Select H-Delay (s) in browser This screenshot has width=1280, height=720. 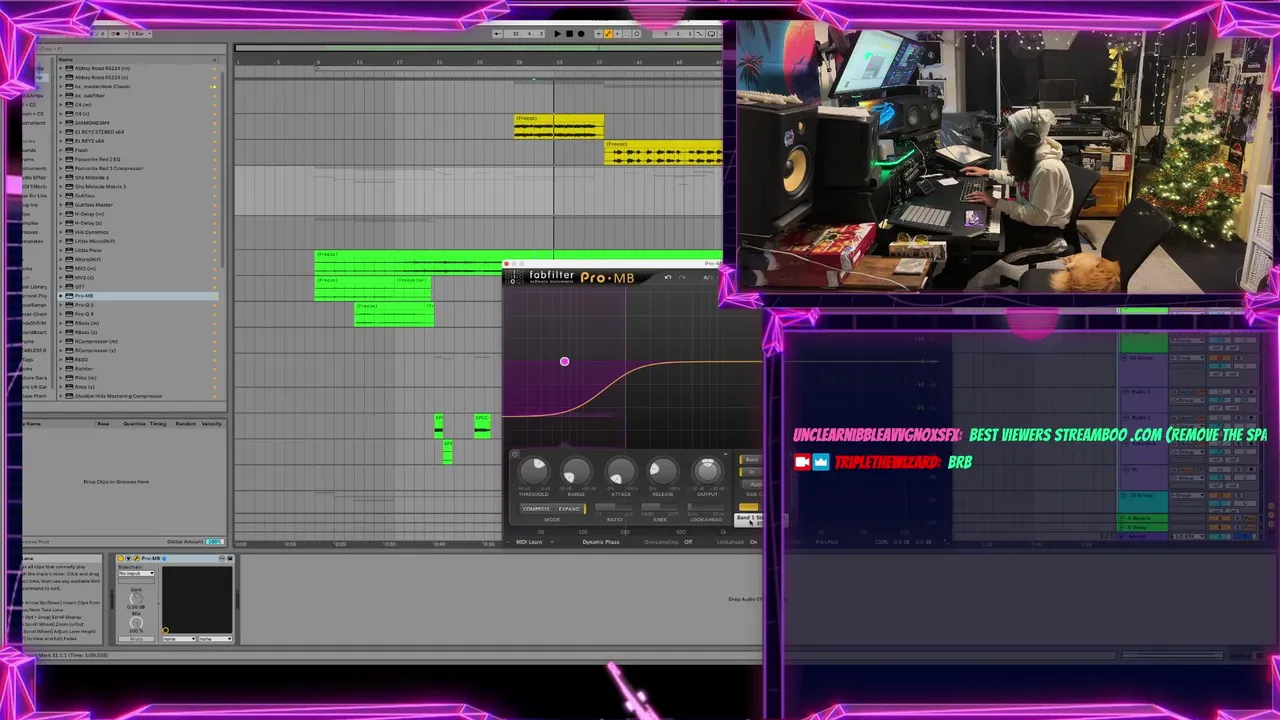(89, 223)
